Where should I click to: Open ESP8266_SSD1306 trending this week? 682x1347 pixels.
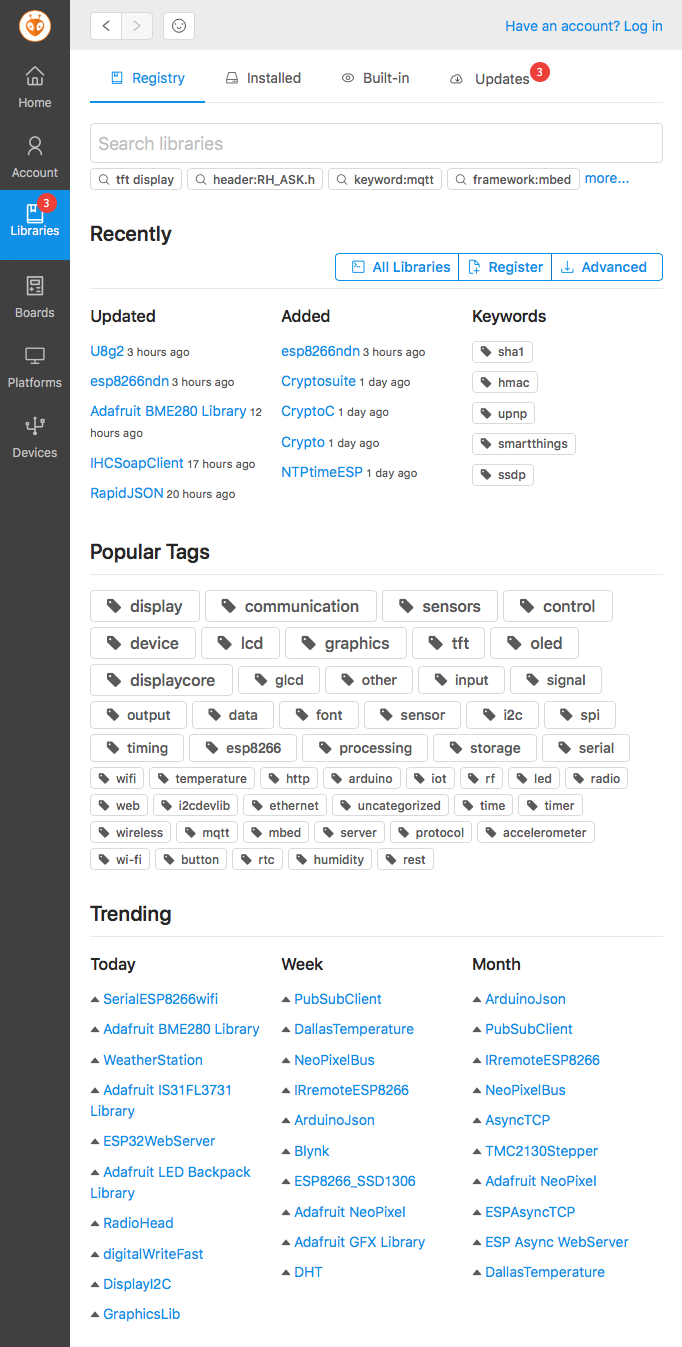coord(355,1181)
